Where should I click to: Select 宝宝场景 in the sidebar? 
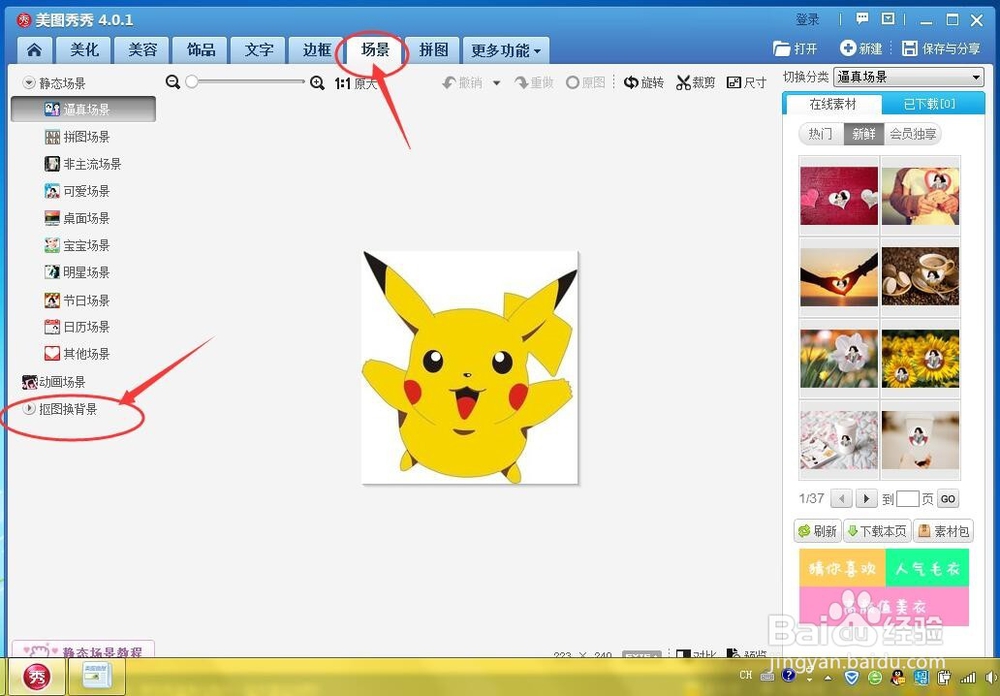(77, 245)
